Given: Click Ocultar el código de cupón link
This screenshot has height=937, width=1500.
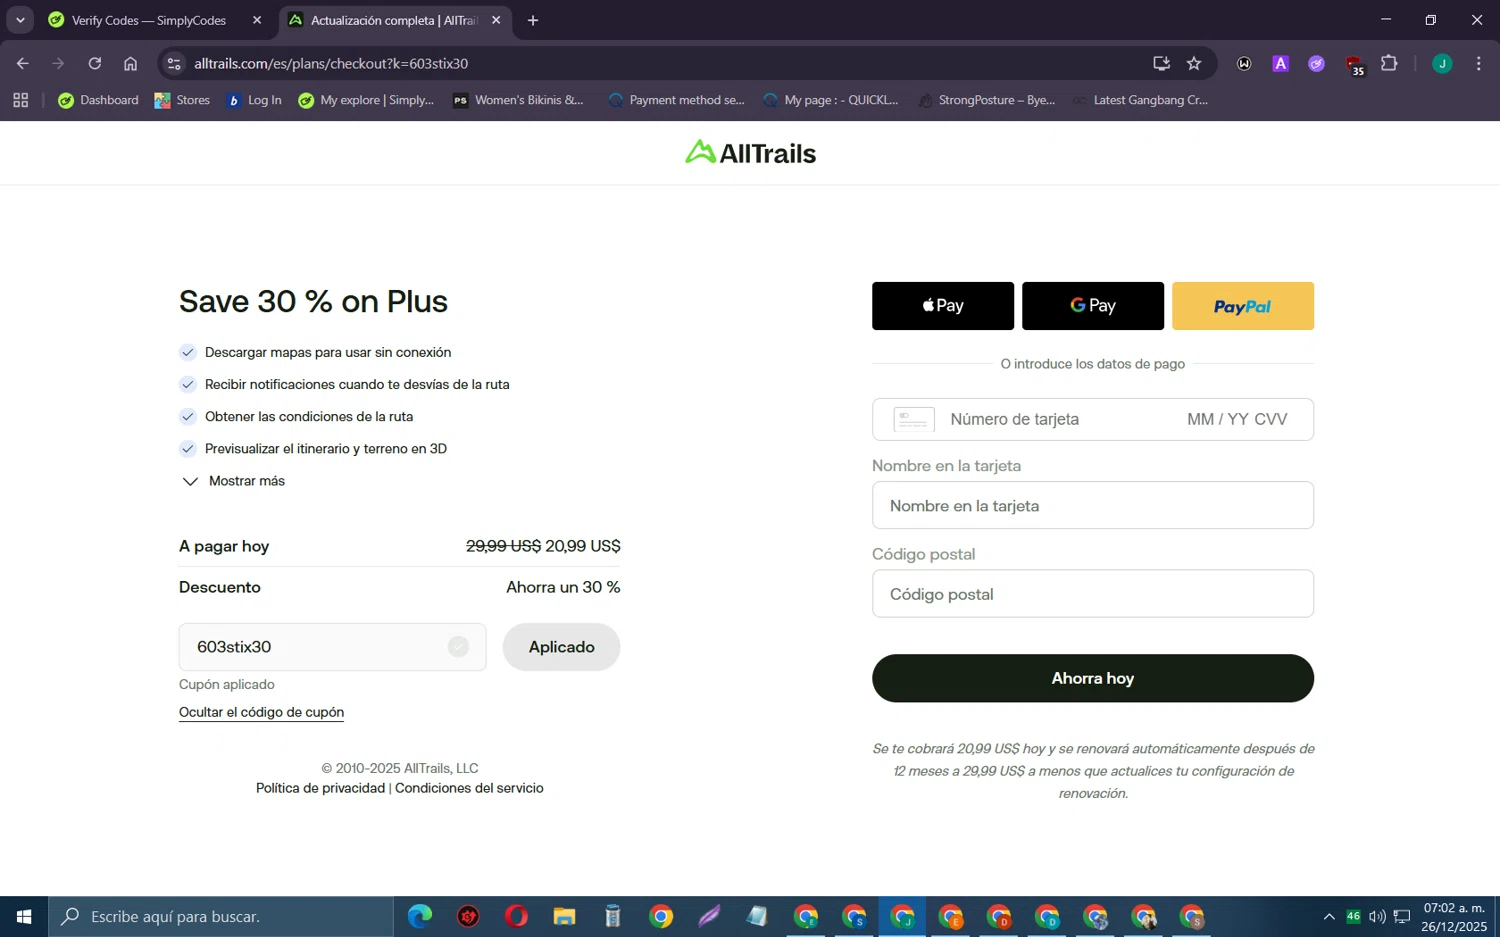Looking at the screenshot, I should [261, 712].
